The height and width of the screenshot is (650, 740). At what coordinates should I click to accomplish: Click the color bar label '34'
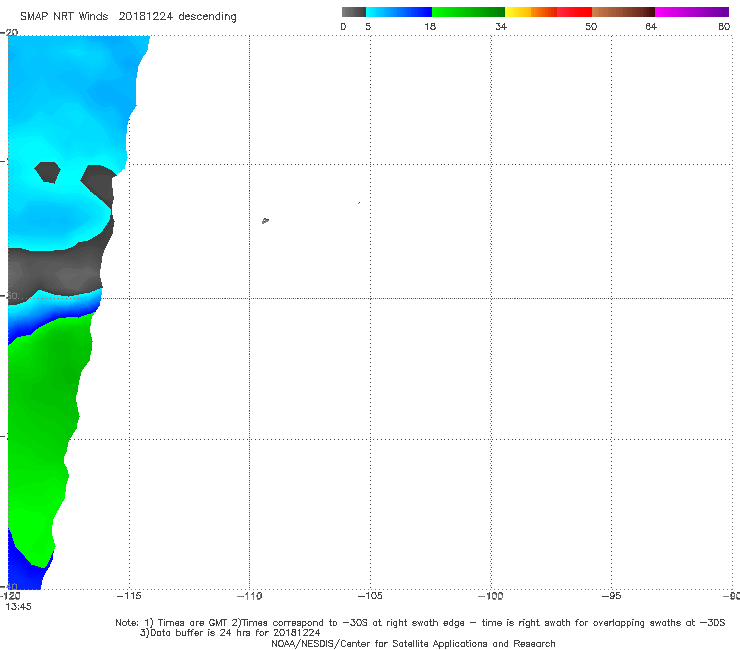pyautogui.click(x=501, y=26)
